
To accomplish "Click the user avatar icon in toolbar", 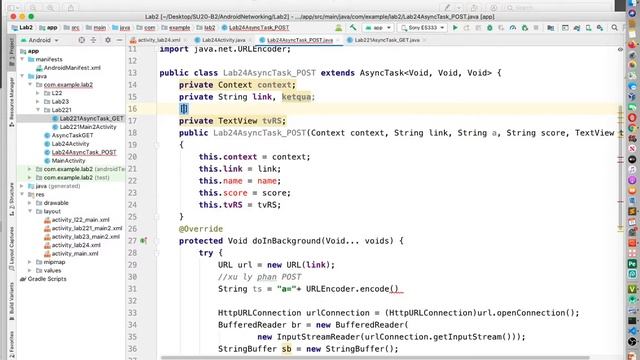I will pos(338,28).
